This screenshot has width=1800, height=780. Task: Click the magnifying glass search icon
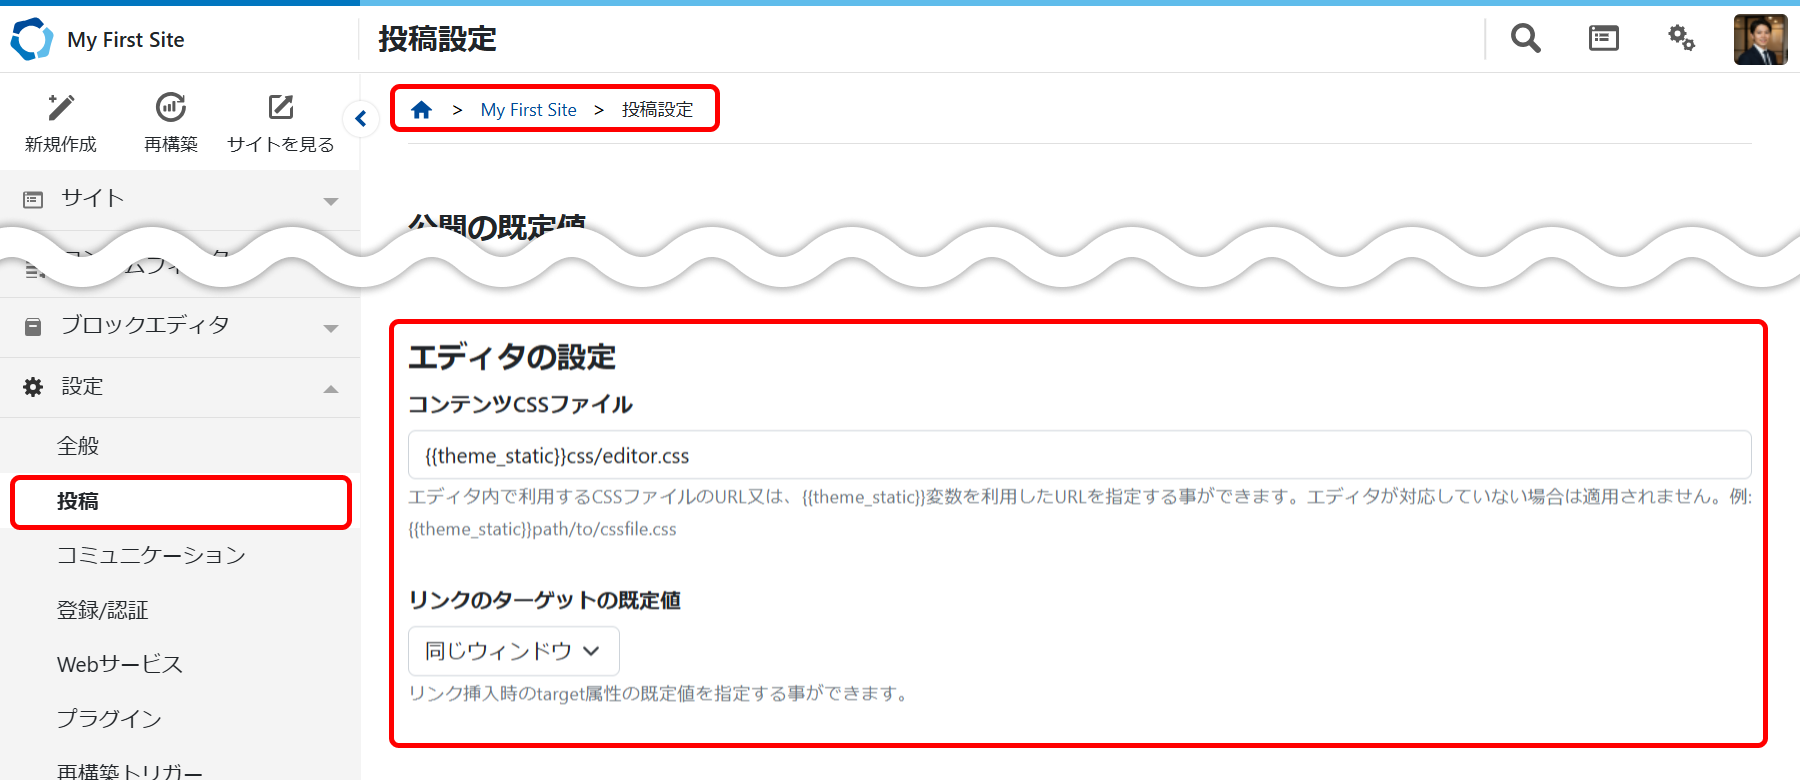[x=1525, y=39]
